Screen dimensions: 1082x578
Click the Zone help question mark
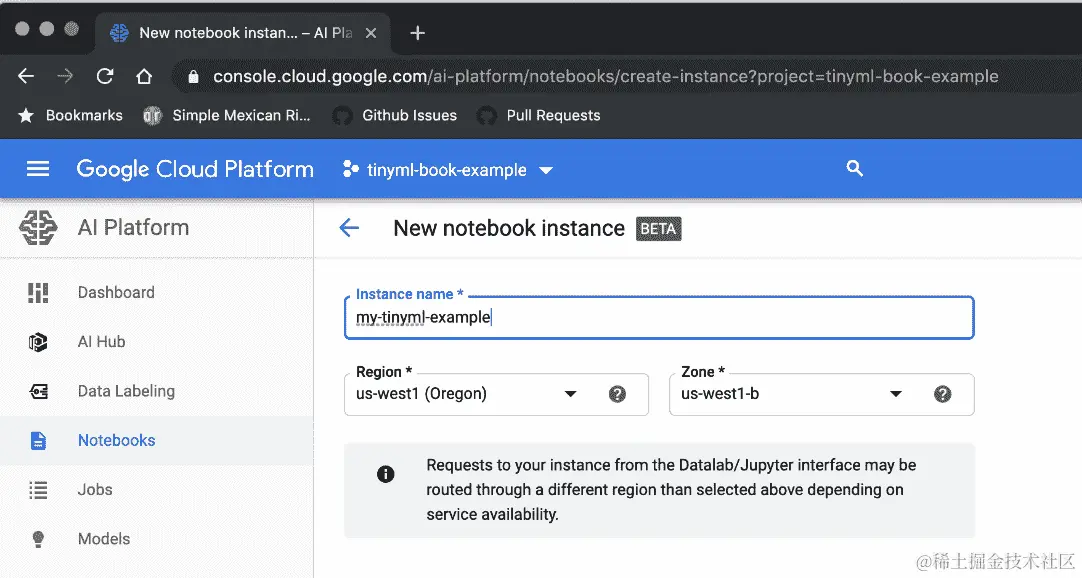(942, 394)
